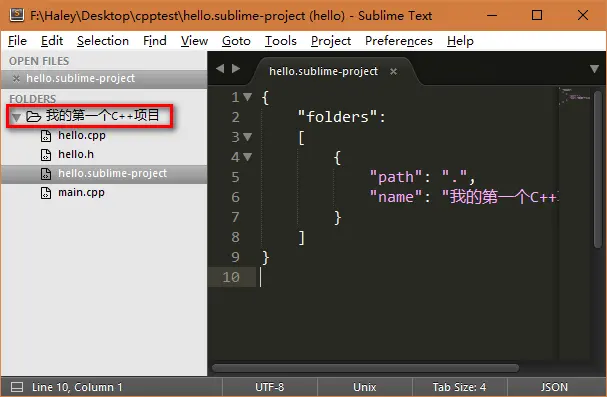Click the file icon next to main.cpp
Screen dimensions: 607x397
coord(46,193)
